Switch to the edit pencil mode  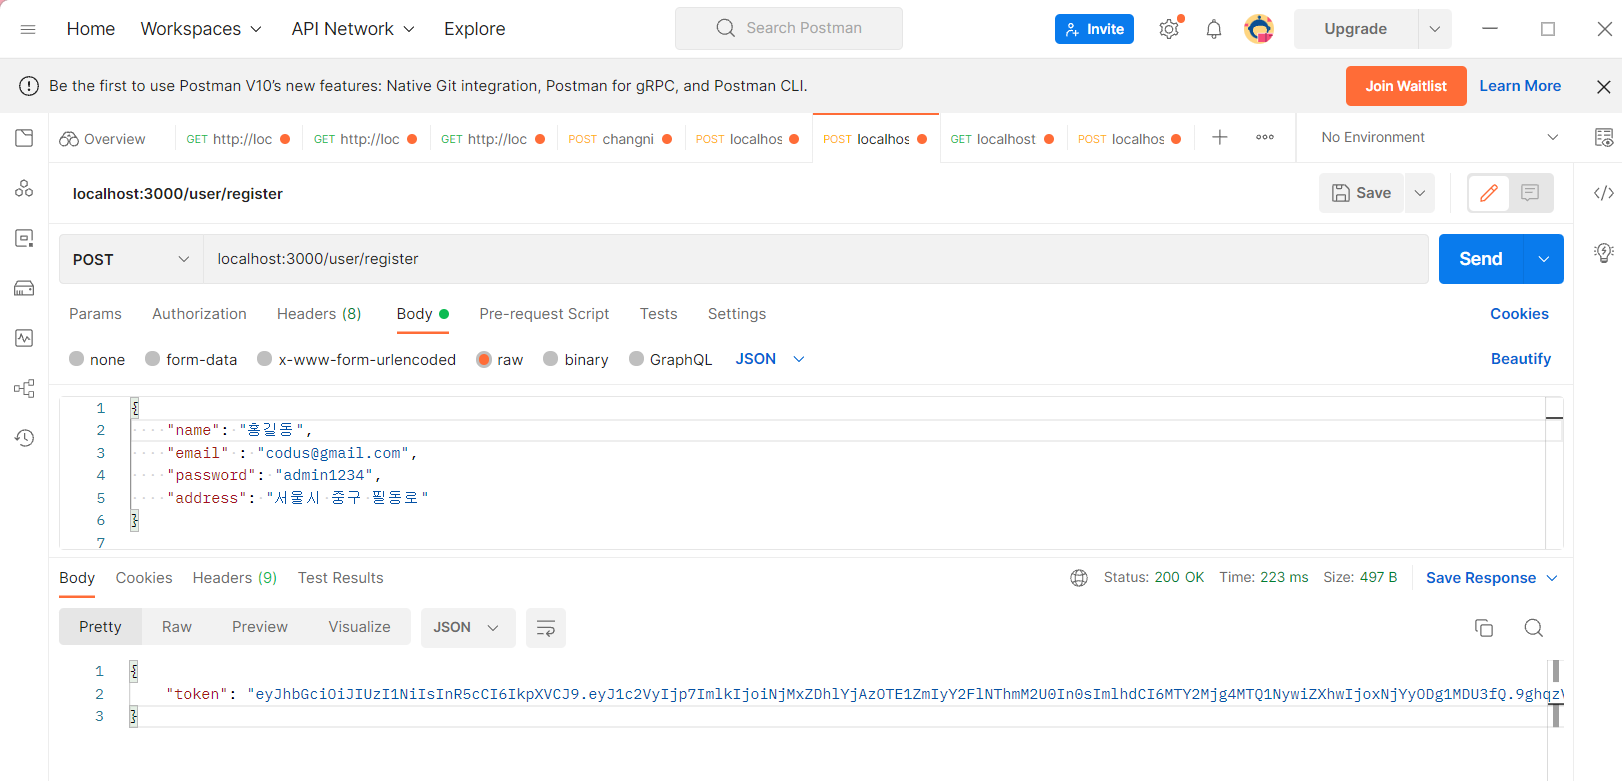[x=1489, y=193]
